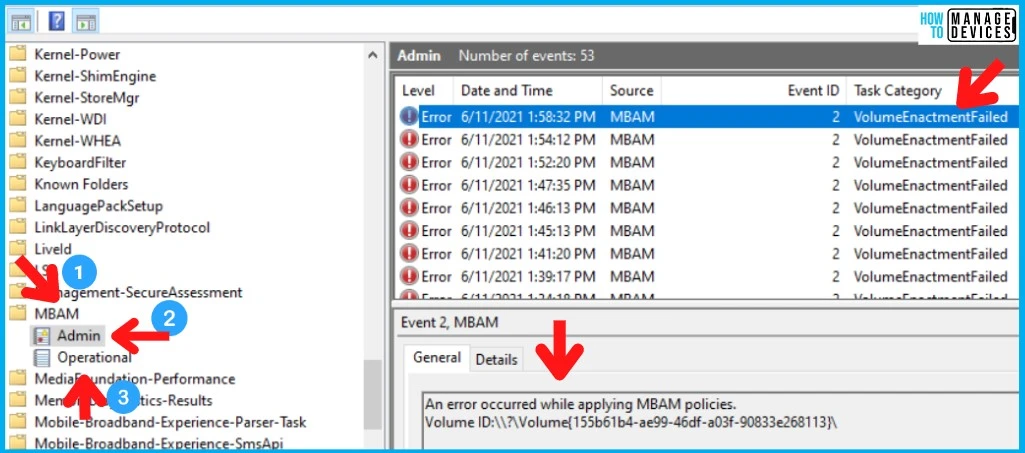Click error icon of 1:45:13 PM event

pos(409,231)
